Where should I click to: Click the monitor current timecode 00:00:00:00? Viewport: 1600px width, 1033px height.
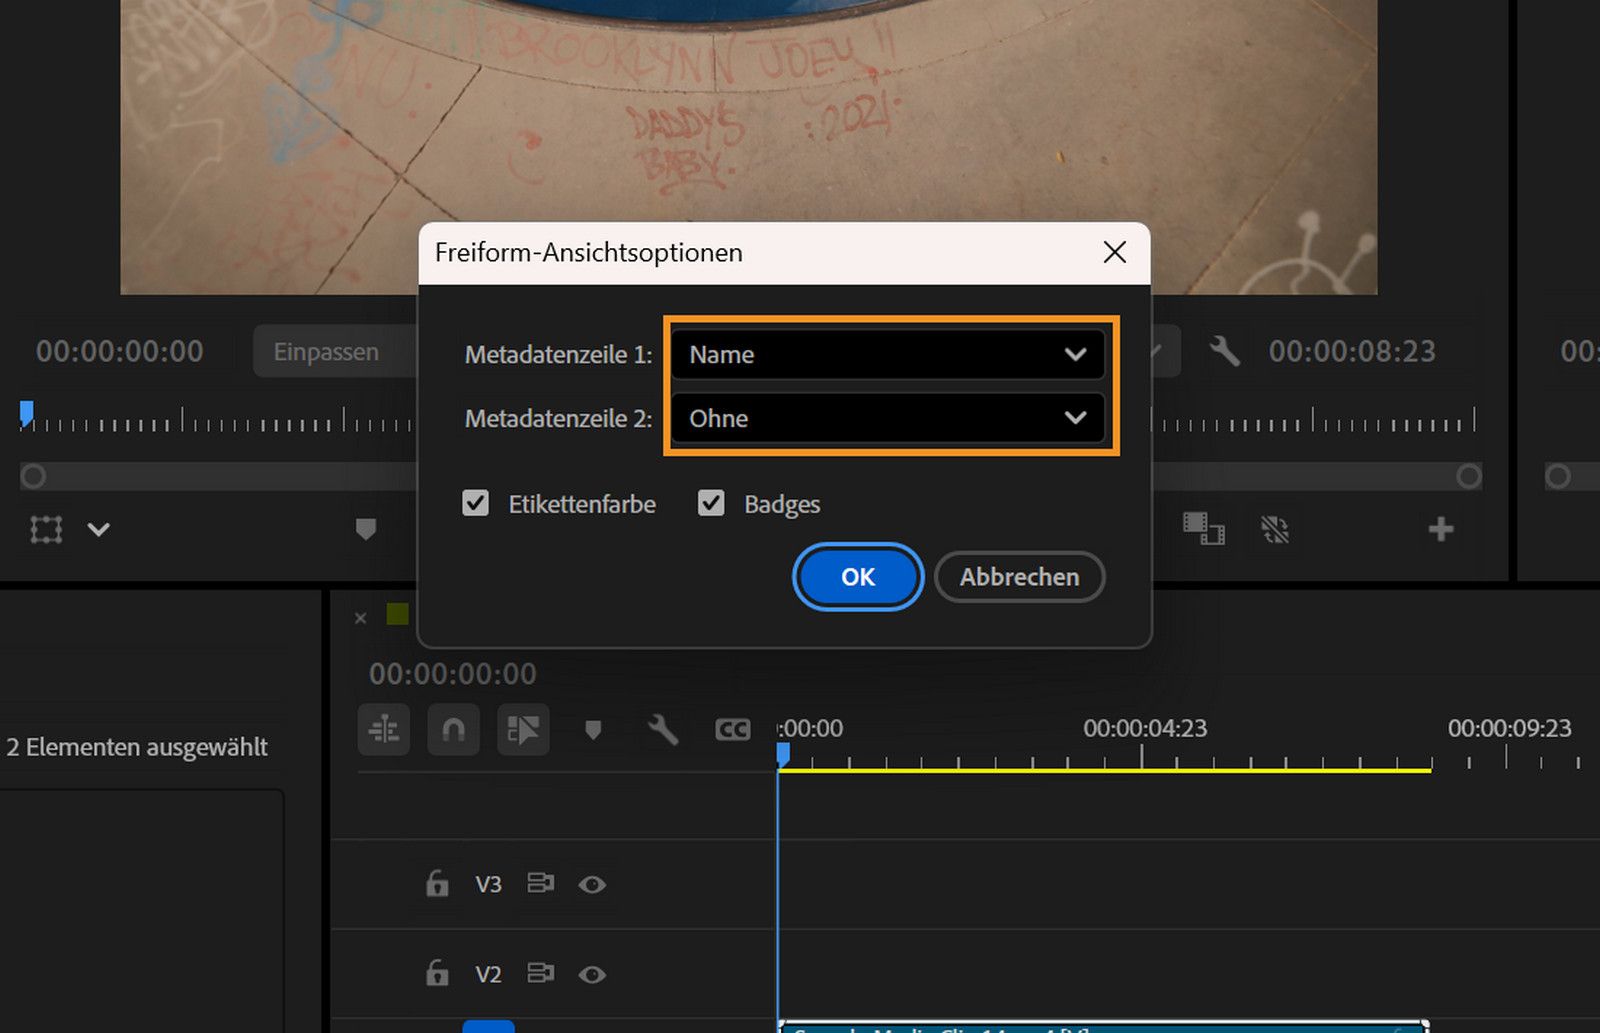119,351
